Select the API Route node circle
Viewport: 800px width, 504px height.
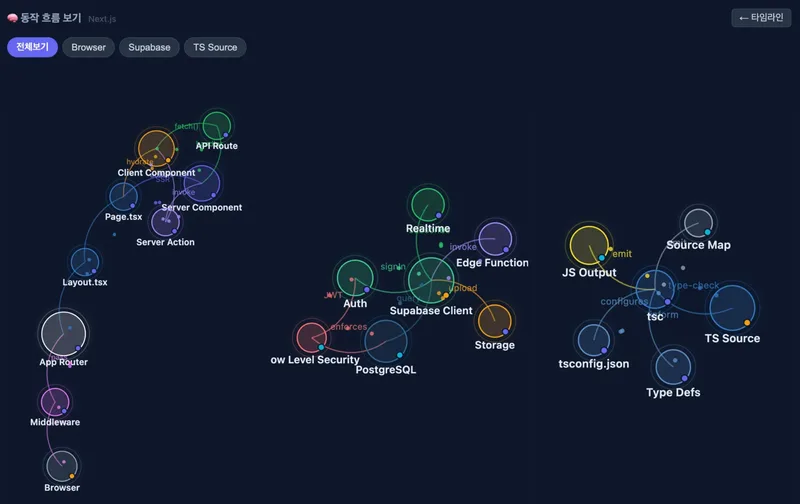click(217, 125)
